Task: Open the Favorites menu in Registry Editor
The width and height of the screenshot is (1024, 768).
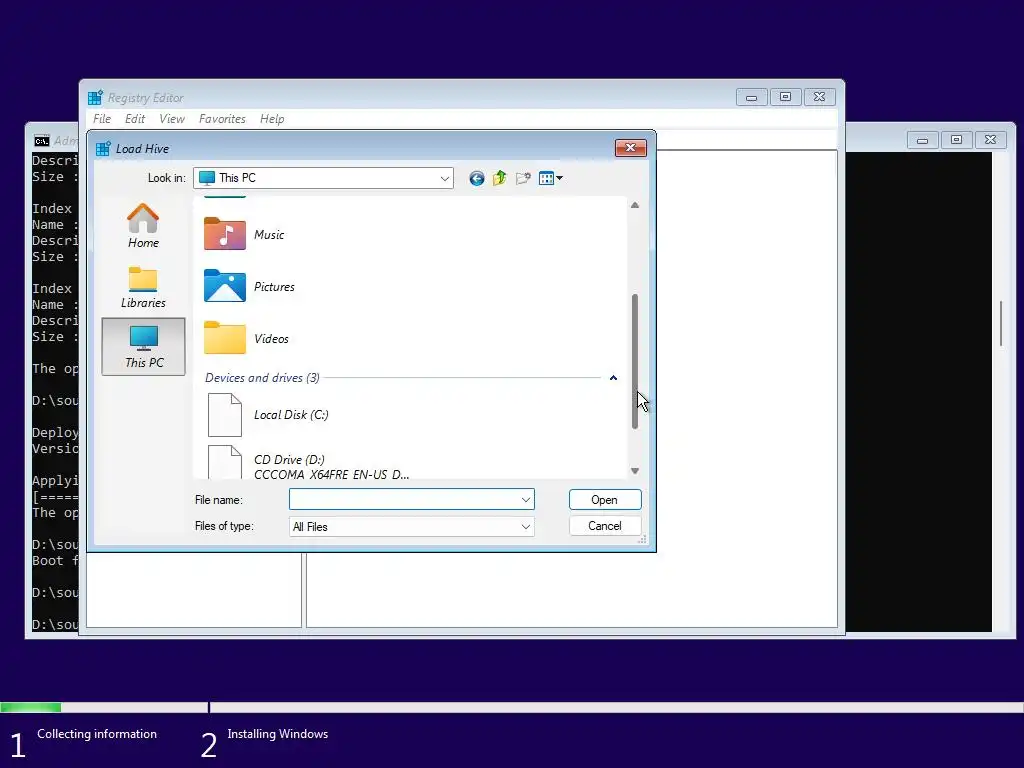Action: coord(222,119)
